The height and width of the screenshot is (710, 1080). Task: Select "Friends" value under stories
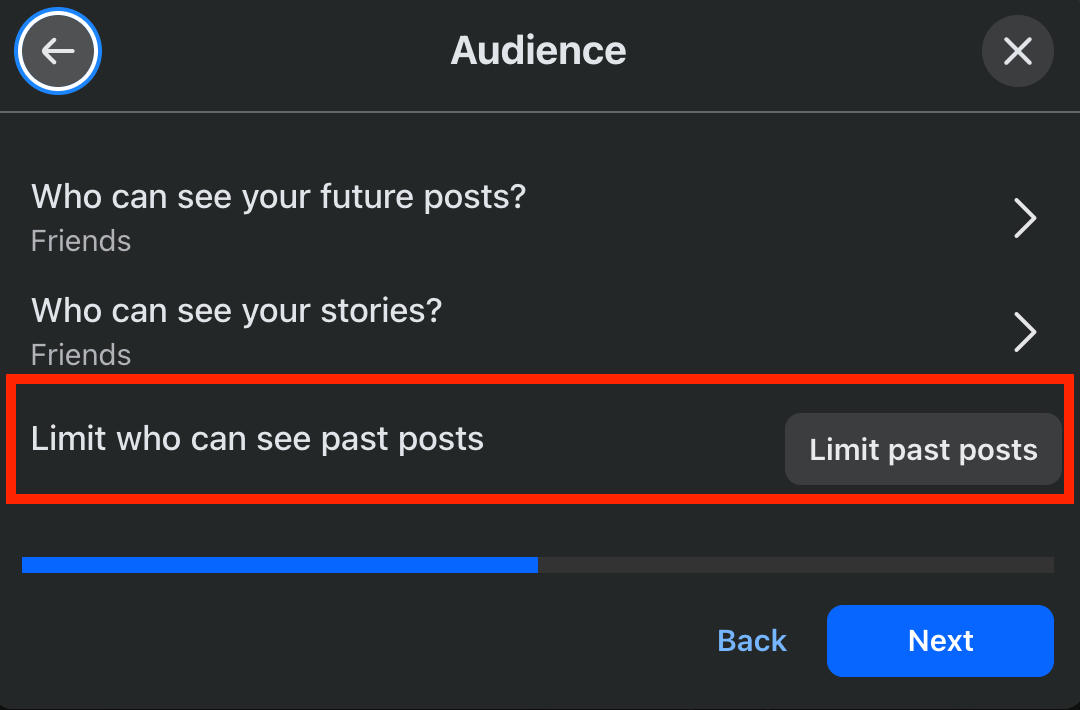(x=81, y=355)
